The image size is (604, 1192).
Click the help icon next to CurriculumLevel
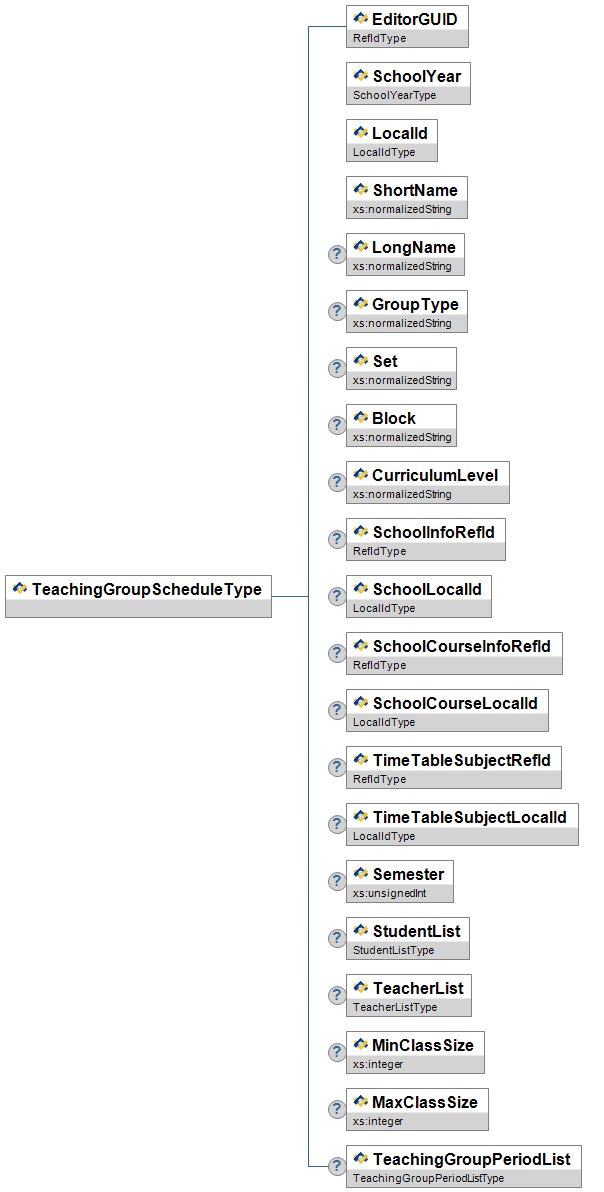coord(337,482)
